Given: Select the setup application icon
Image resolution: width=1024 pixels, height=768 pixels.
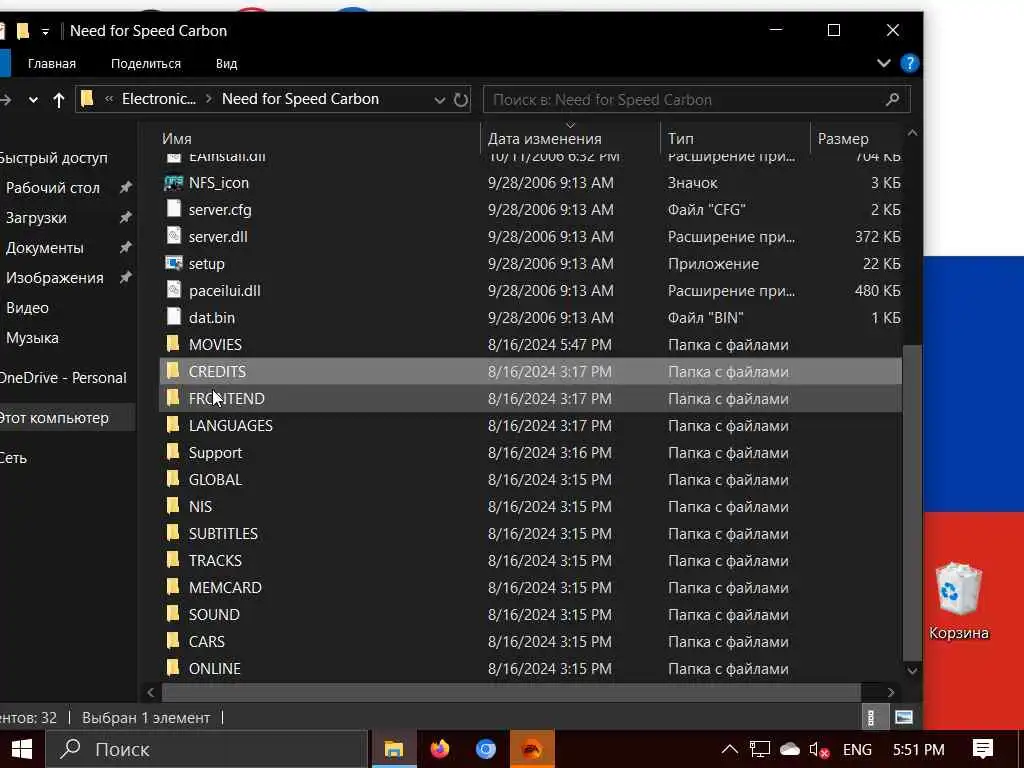Looking at the screenshot, I should click(173, 264).
